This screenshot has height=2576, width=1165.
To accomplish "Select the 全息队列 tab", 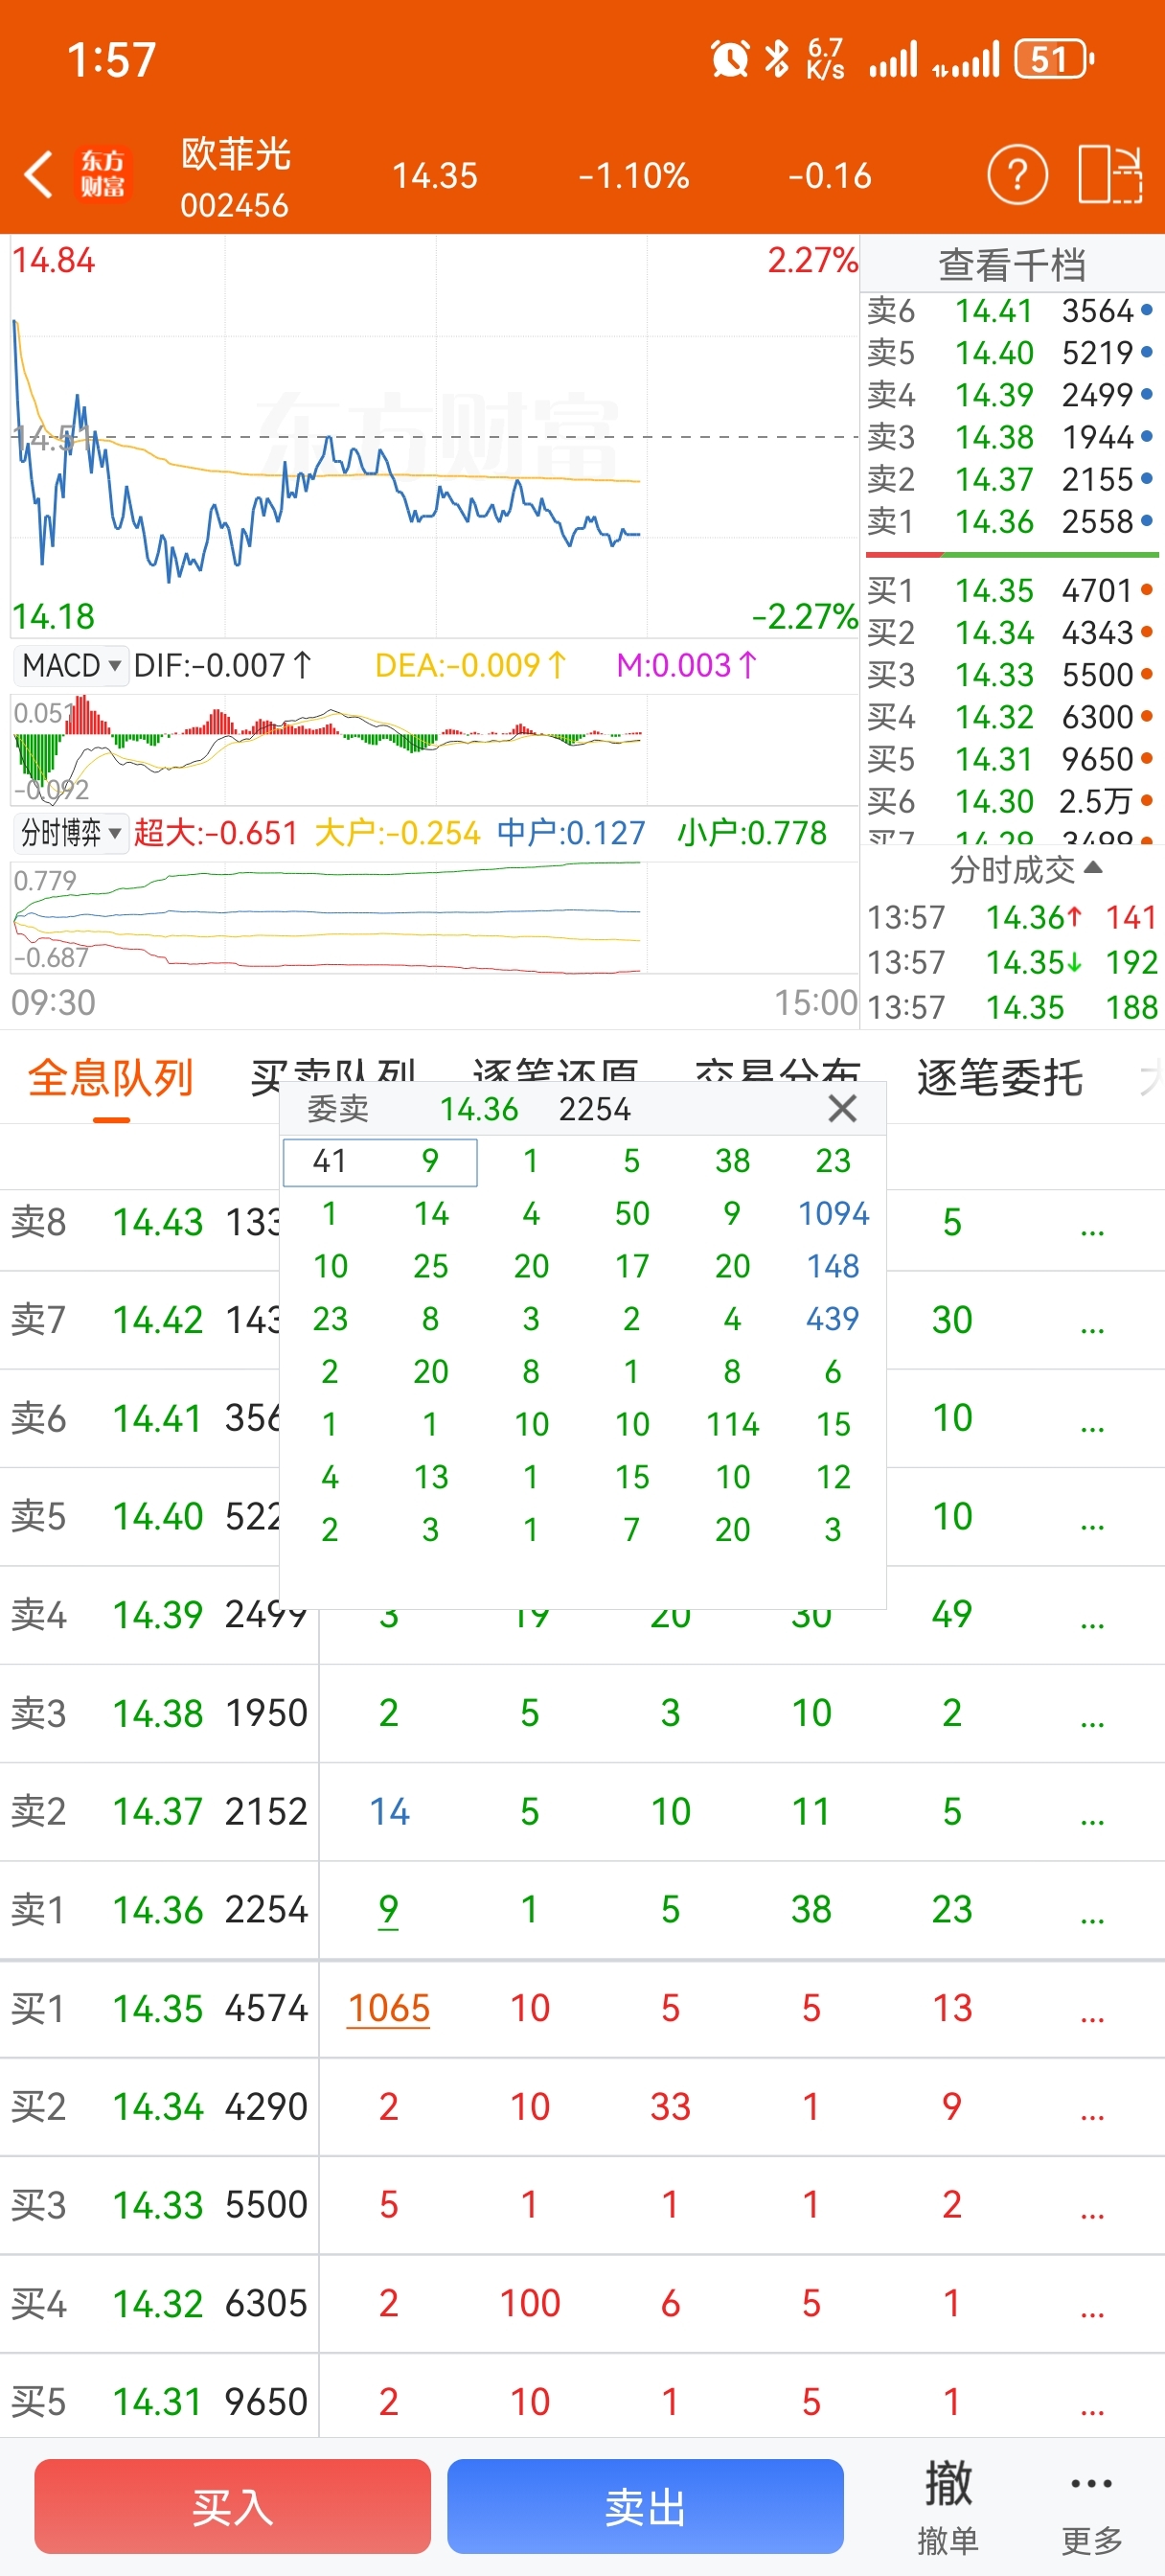I will click(110, 1078).
